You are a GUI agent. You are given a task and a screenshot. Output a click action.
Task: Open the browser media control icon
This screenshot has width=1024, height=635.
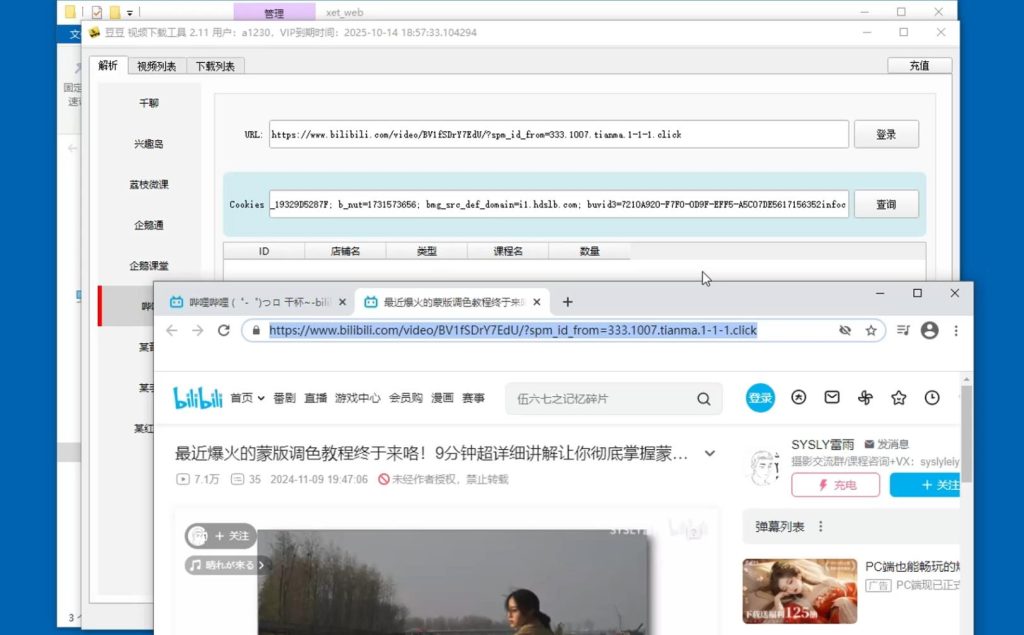point(903,331)
